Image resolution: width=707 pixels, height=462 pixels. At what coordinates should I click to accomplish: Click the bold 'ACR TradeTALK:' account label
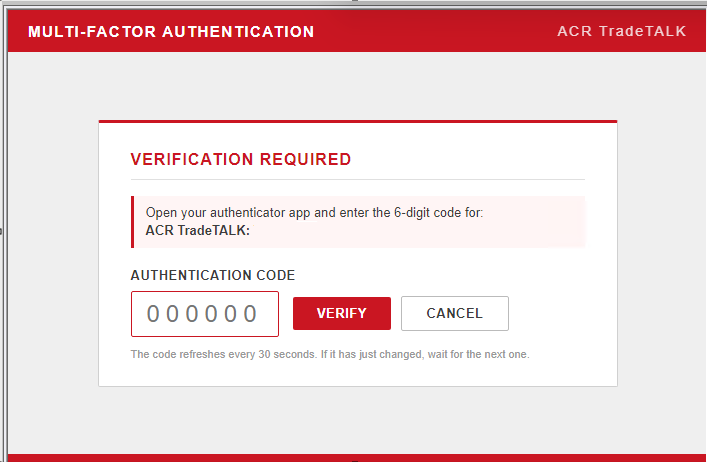coord(197,230)
